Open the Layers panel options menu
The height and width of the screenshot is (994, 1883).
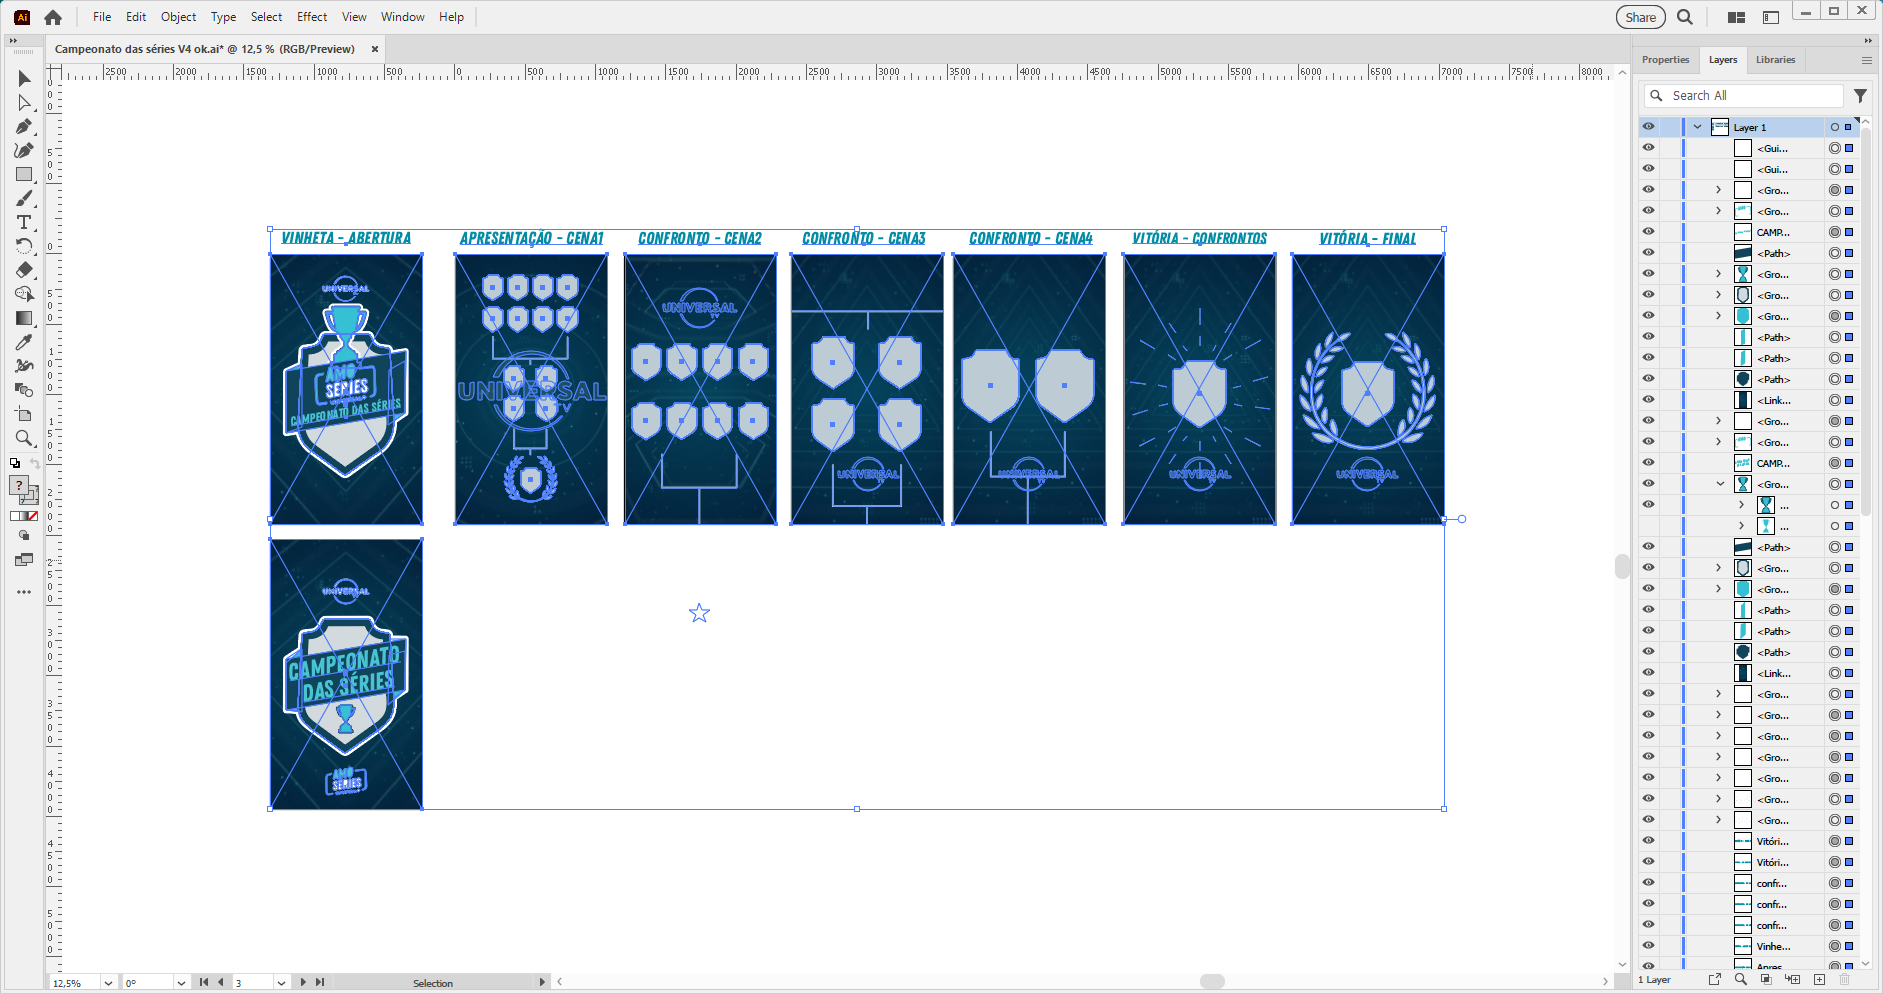[1866, 60]
